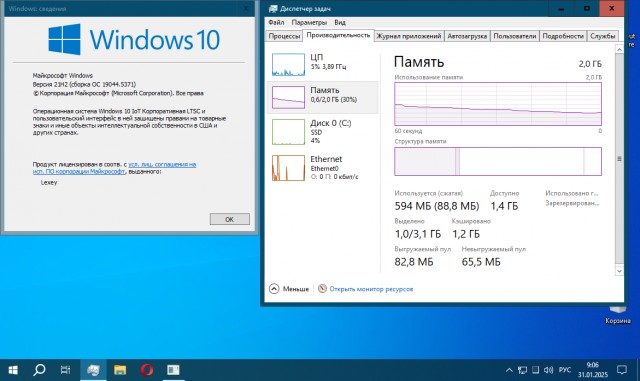Image resolution: width=640 pixels, height=381 pixels.
Task: Open the Открыть монитор ресурсов link
Action: tap(371, 289)
